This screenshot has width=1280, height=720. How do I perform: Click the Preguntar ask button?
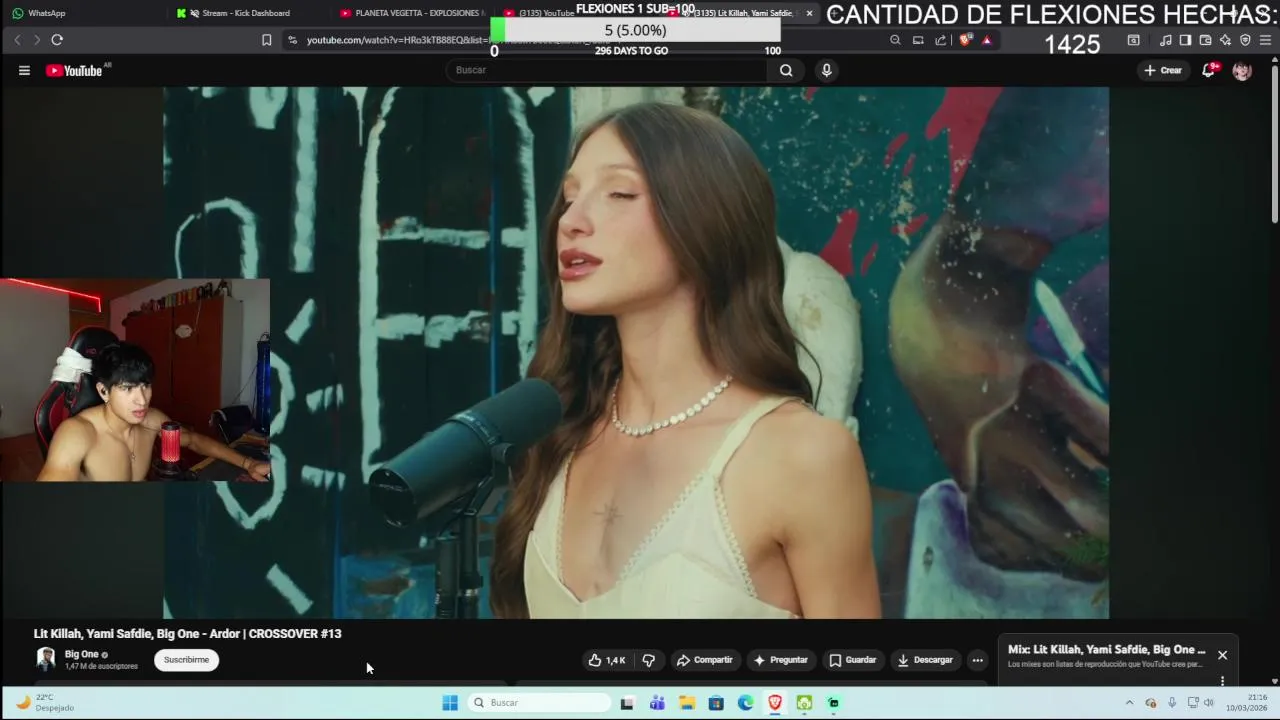780,660
